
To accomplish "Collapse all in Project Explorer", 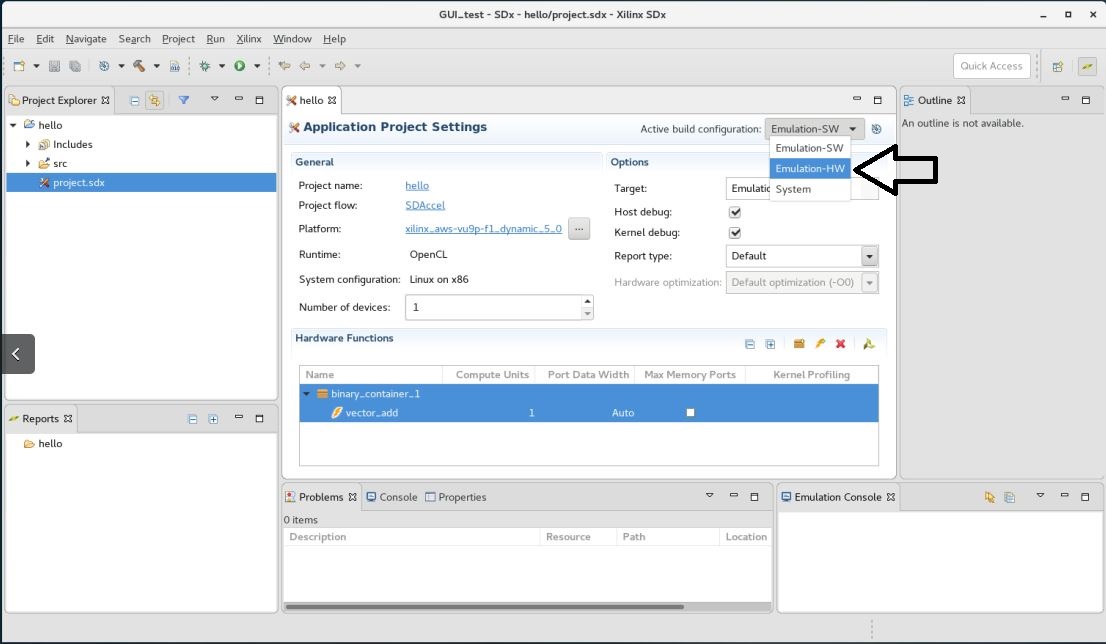I will 134,101.
